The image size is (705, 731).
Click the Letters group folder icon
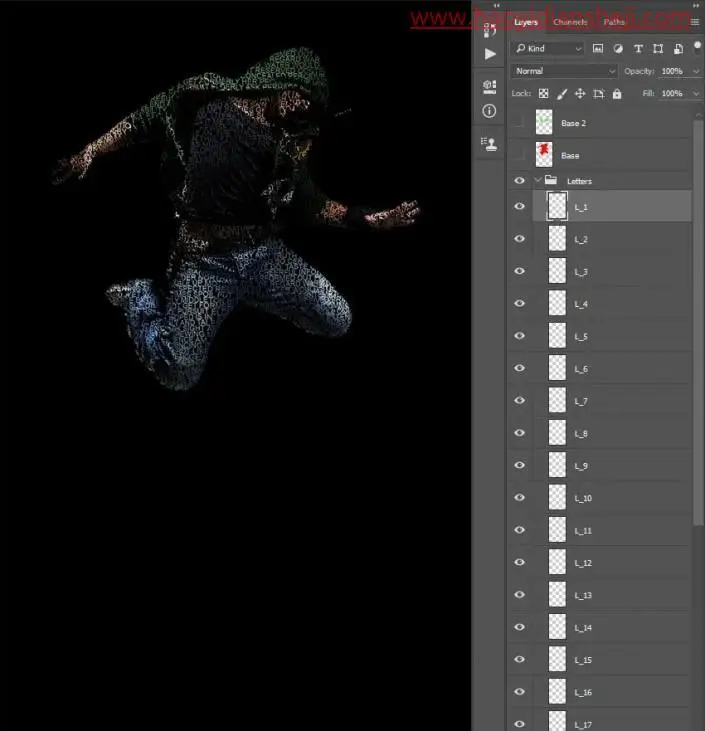(551, 180)
